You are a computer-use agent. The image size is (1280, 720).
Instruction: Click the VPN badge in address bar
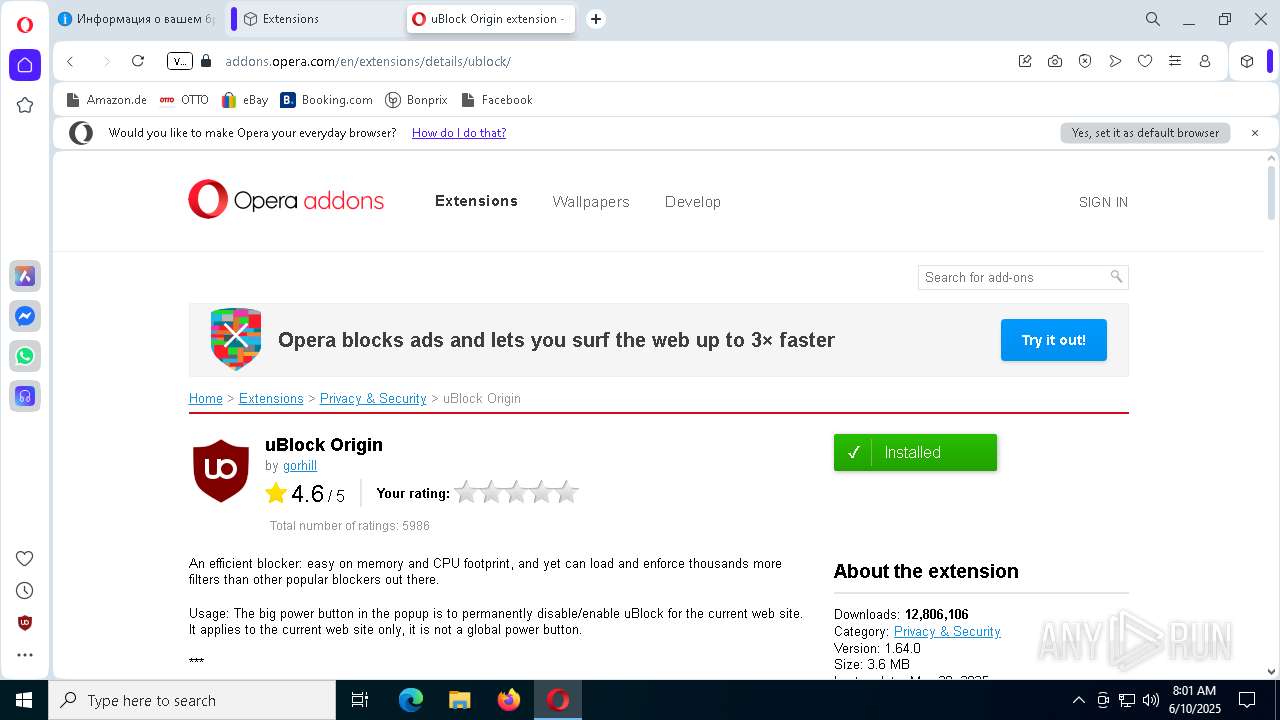(179, 61)
